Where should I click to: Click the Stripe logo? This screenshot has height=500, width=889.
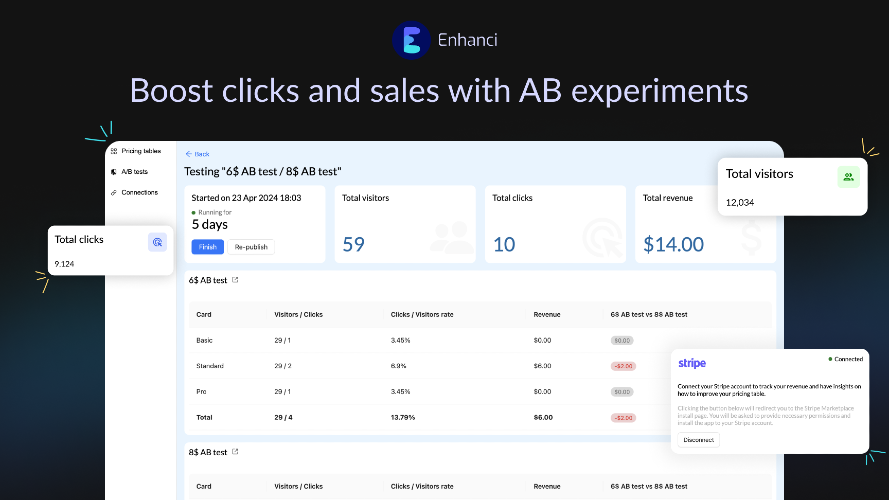coord(692,363)
